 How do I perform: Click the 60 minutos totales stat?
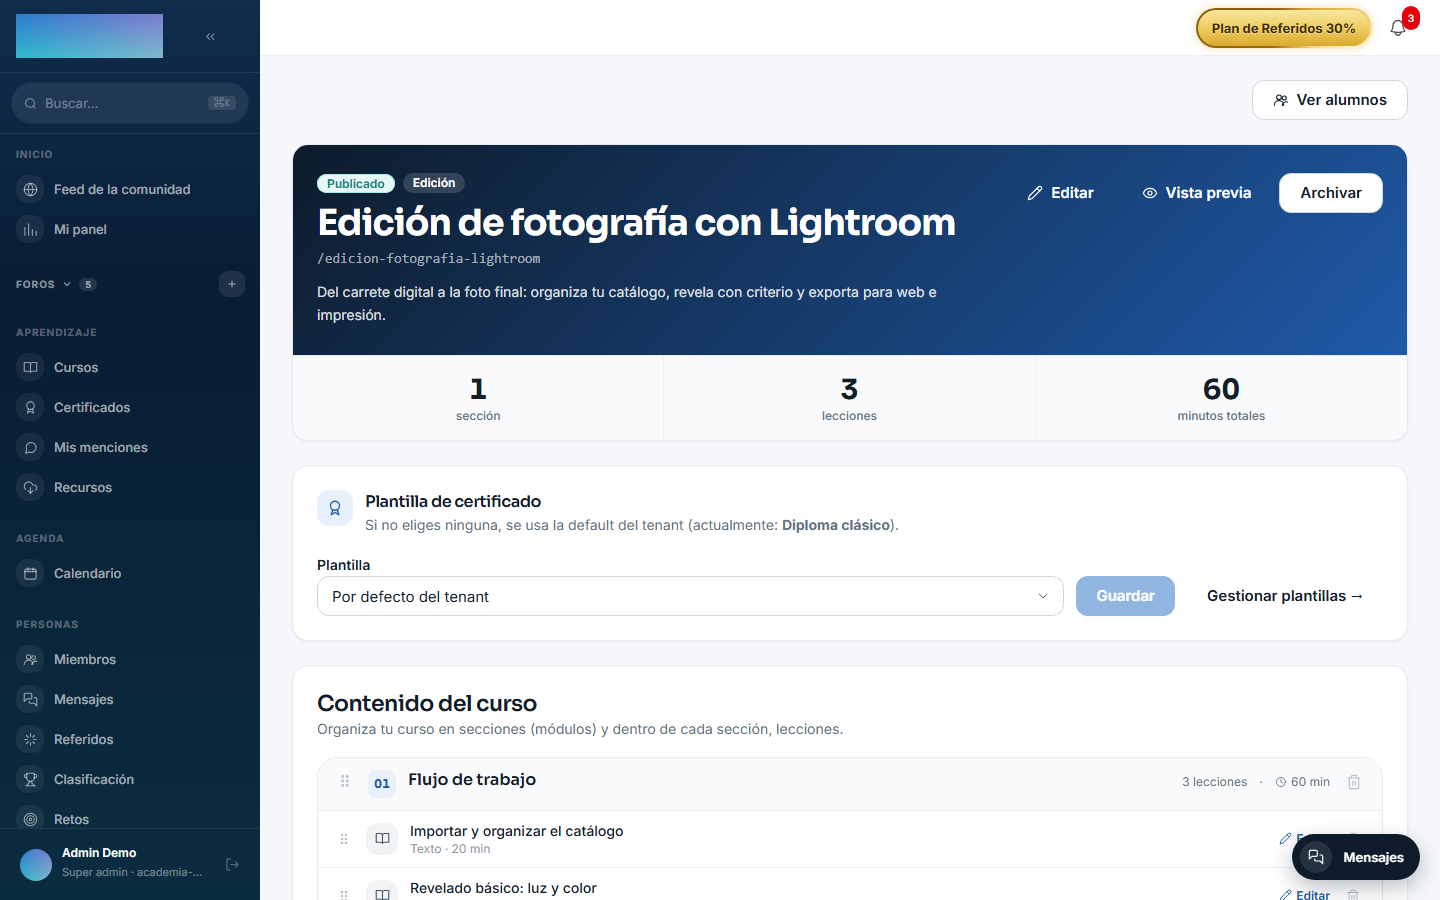tap(1221, 398)
